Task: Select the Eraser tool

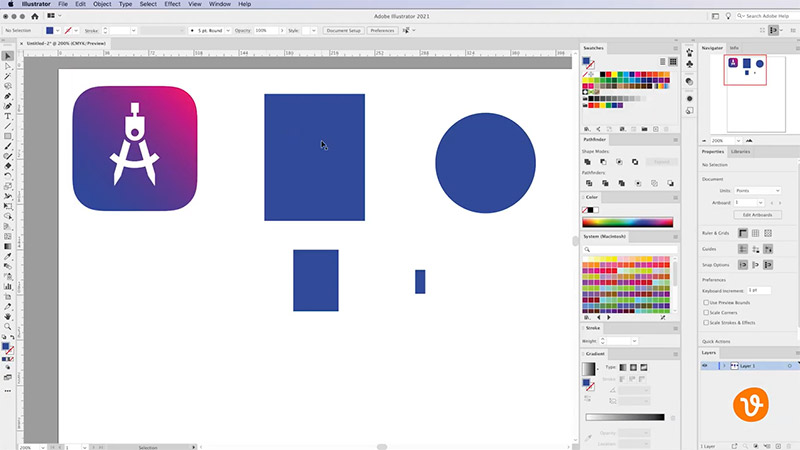Action: 8,166
